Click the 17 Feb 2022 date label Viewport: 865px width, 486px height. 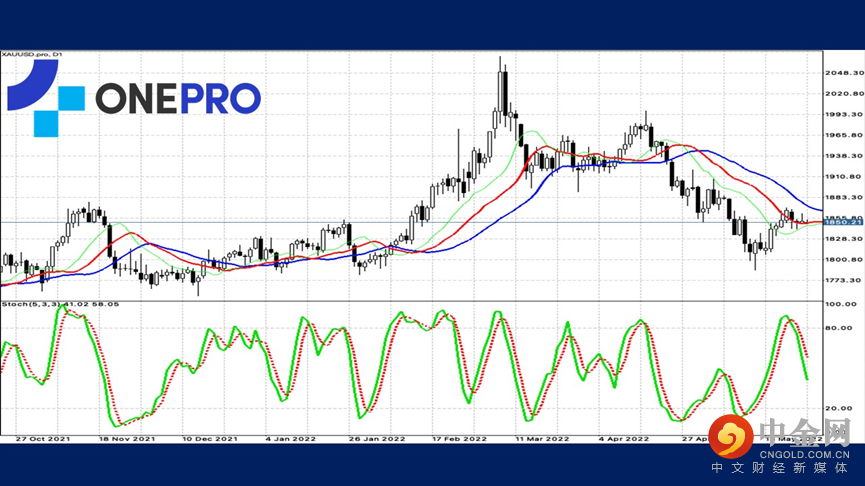pos(459,438)
